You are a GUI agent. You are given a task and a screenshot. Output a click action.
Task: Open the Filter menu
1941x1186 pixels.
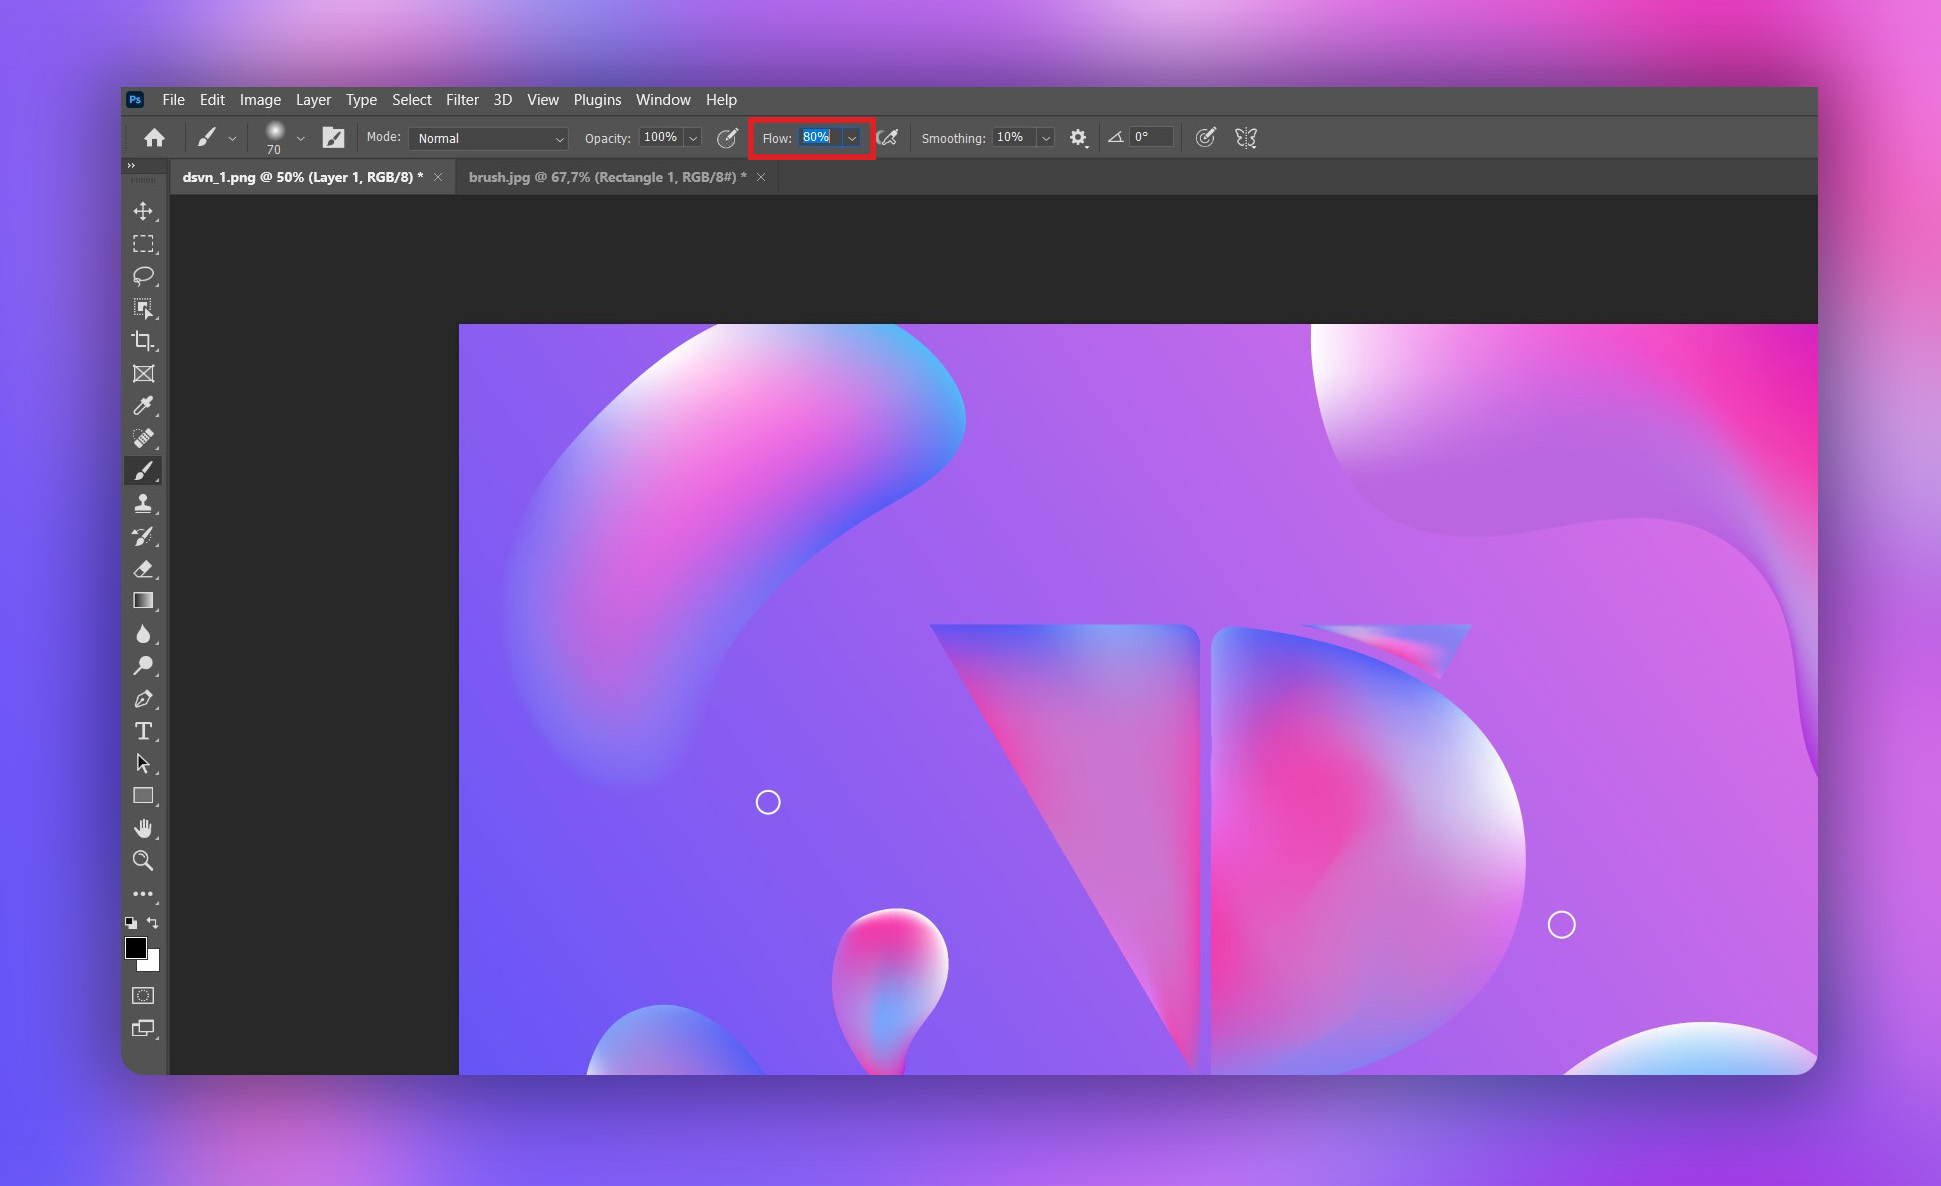[462, 100]
